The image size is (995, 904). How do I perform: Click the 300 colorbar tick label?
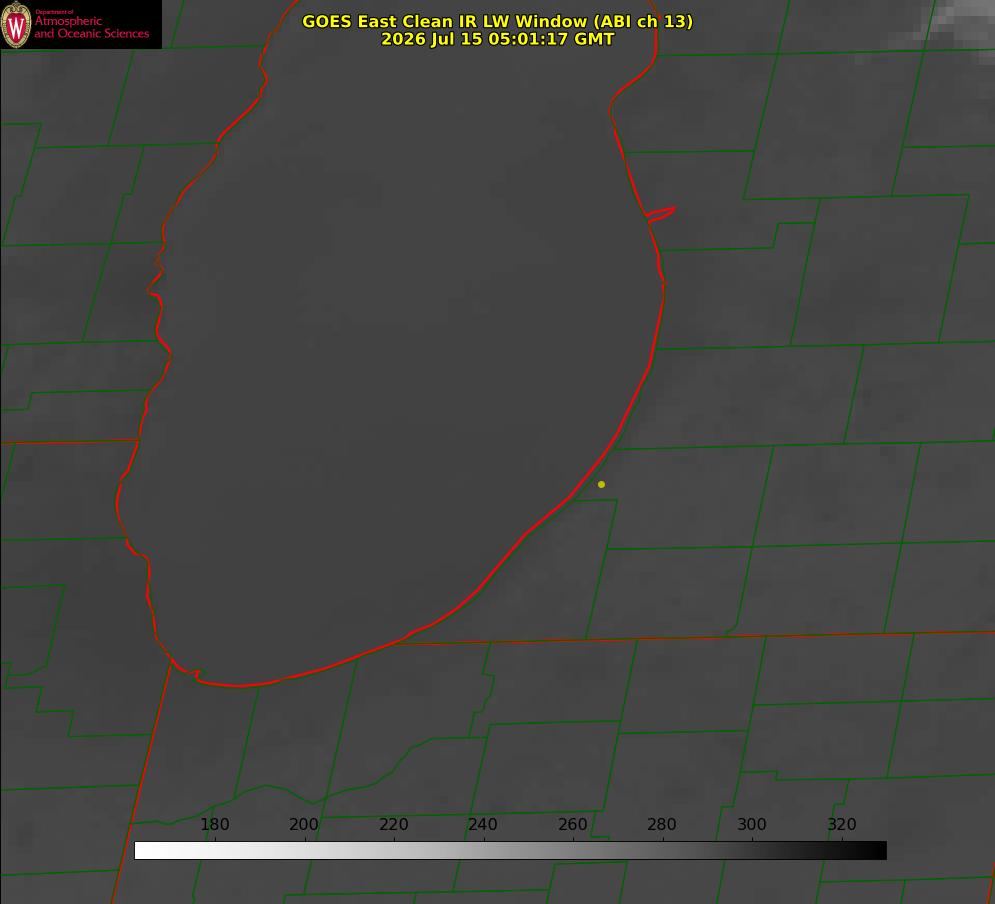point(752,824)
